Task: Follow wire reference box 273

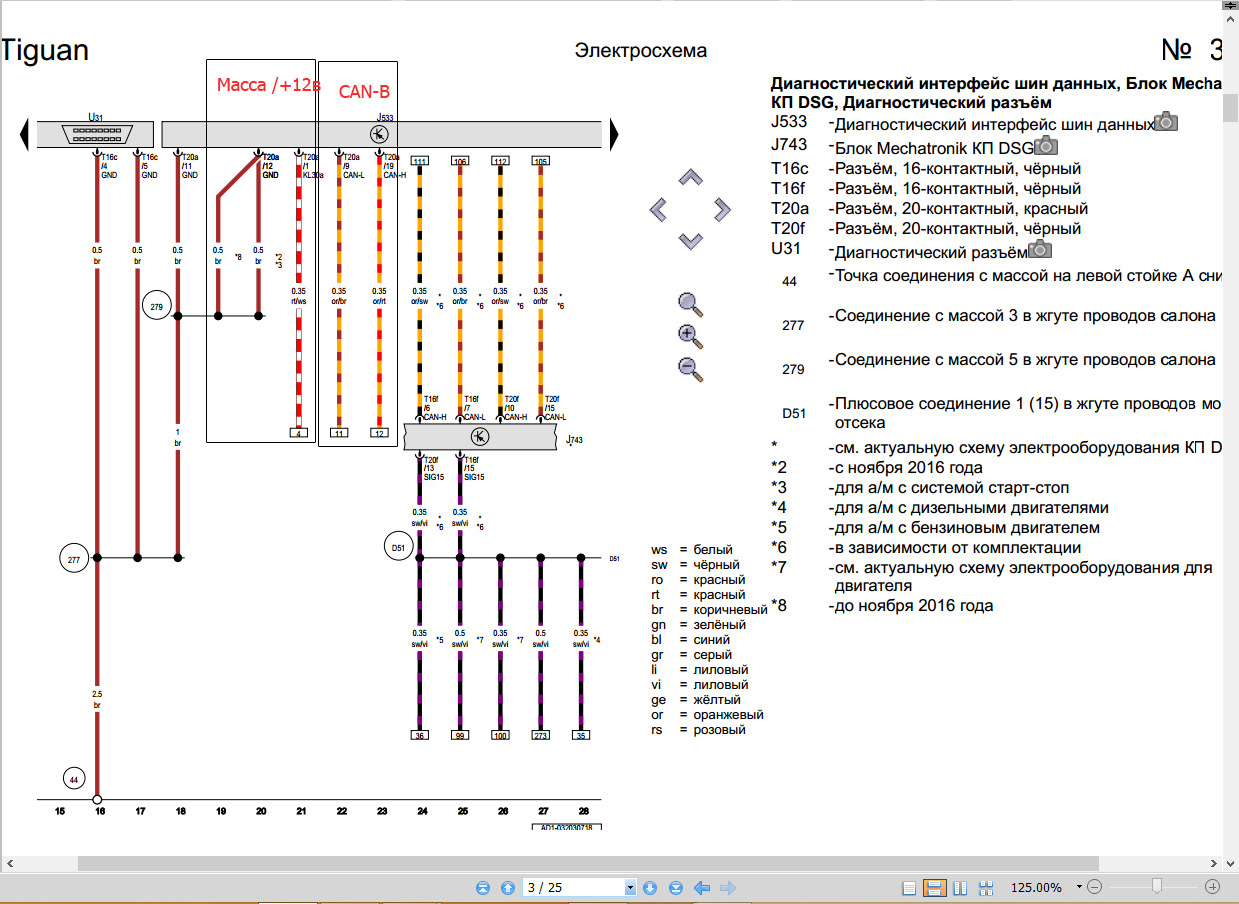Action: click(541, 735)
